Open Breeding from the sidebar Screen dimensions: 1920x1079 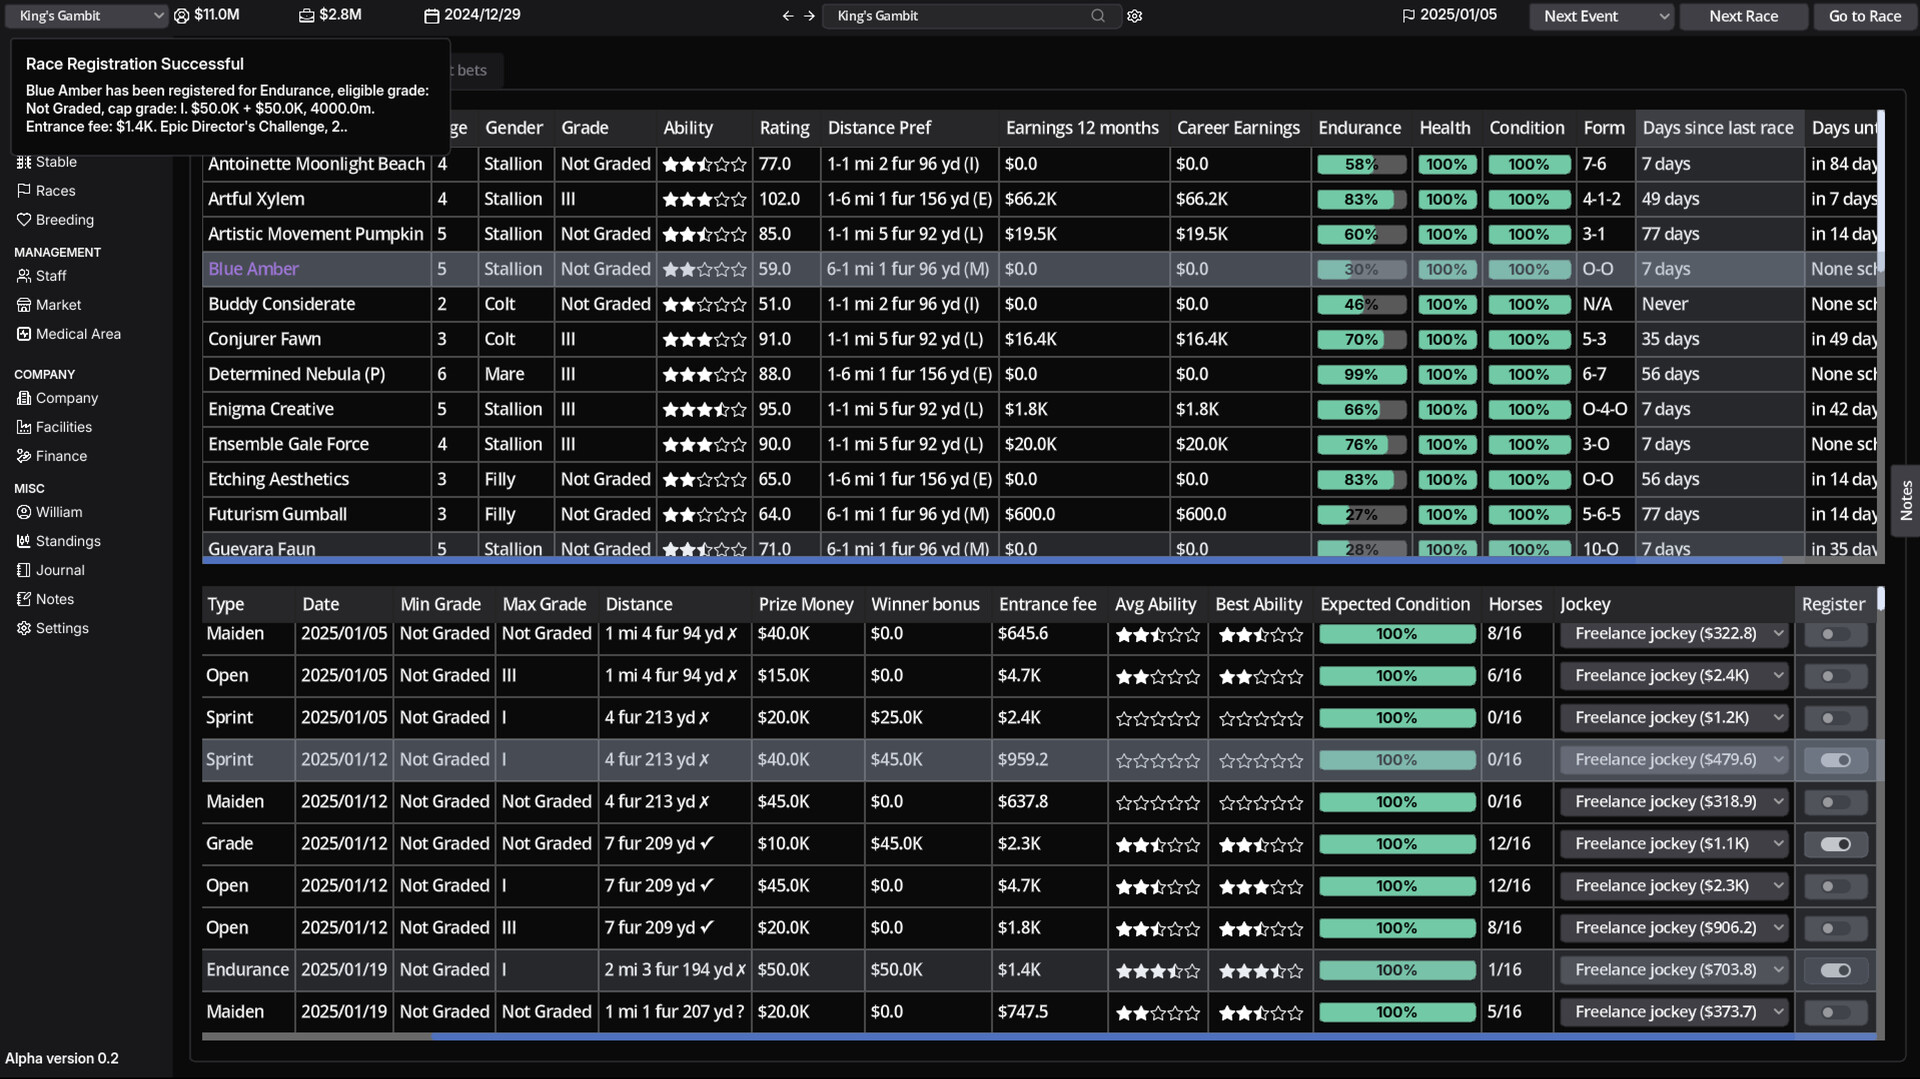[x=64, y=220]
